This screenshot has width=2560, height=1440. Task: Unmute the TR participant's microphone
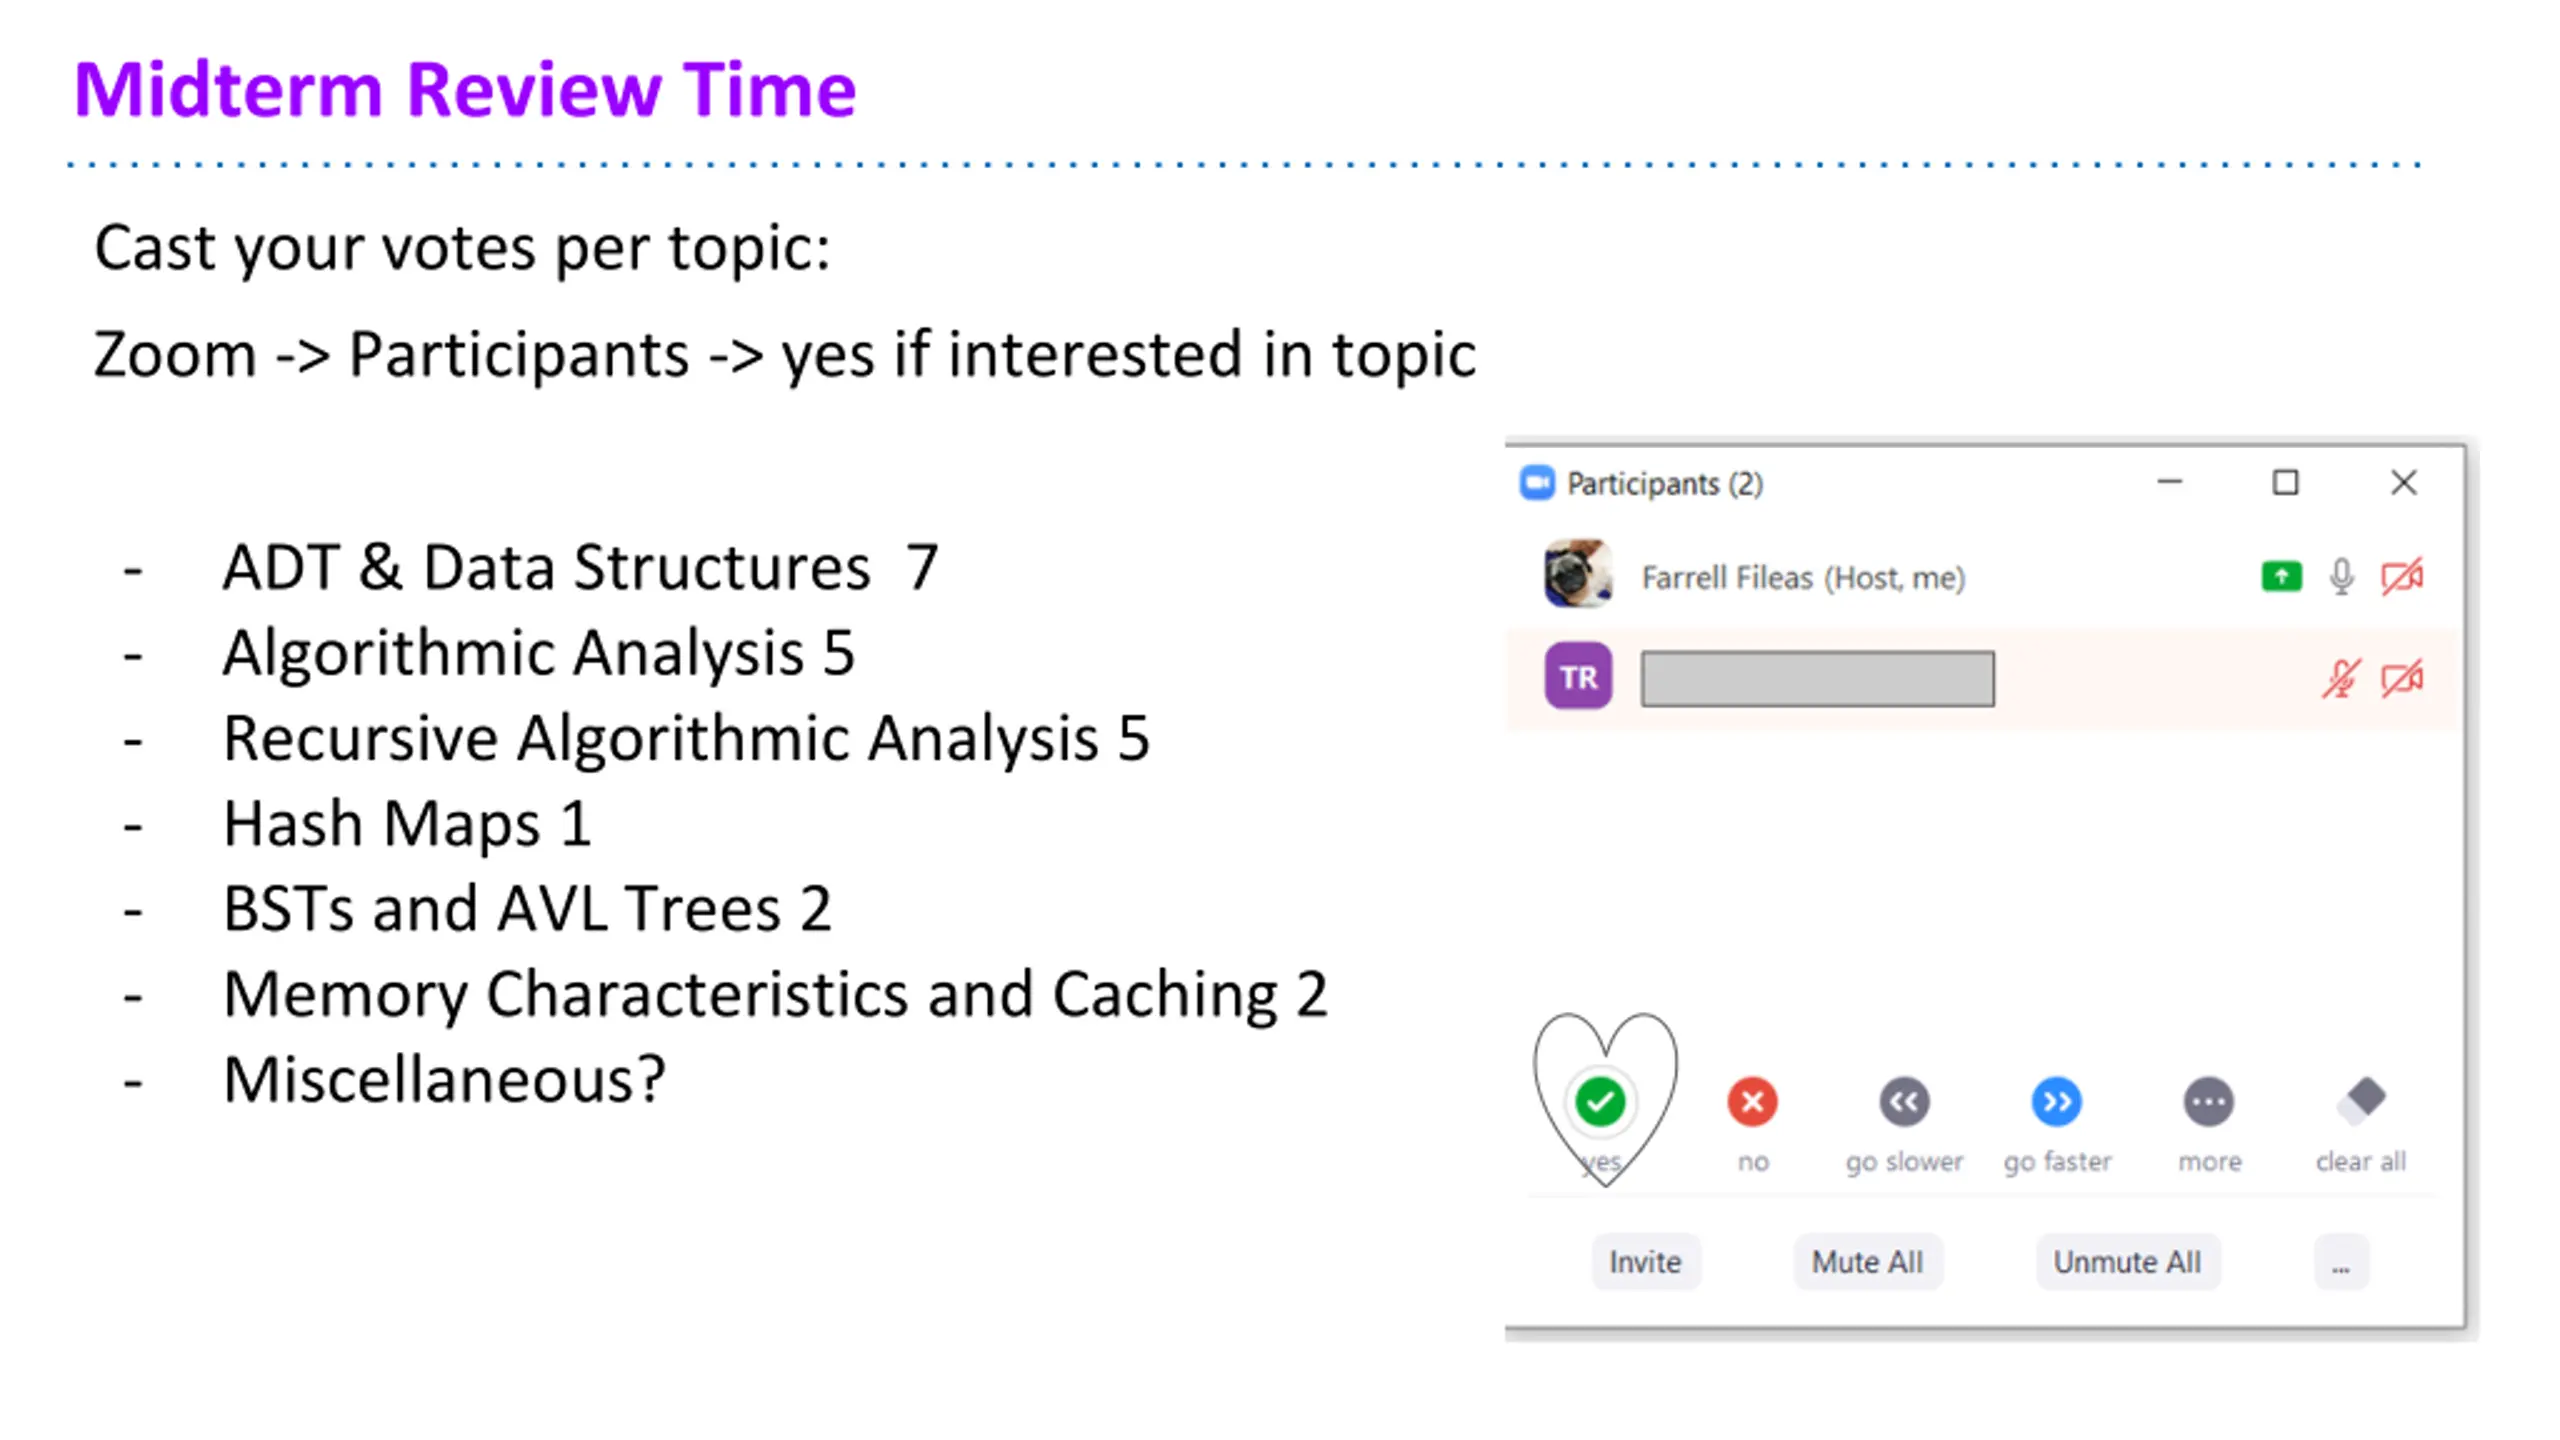[2341, 679]
